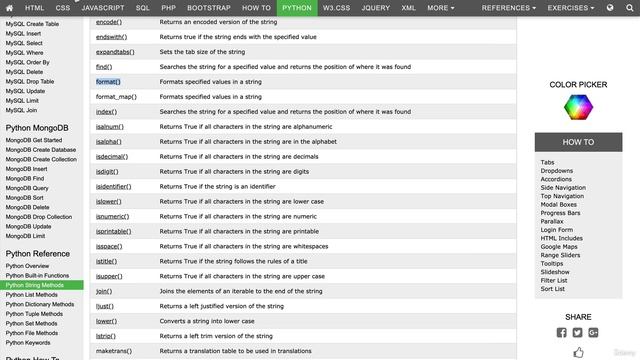Share page on Facebook
The height and width of the screenshot is (360, 640).
(x=562, y=333)
